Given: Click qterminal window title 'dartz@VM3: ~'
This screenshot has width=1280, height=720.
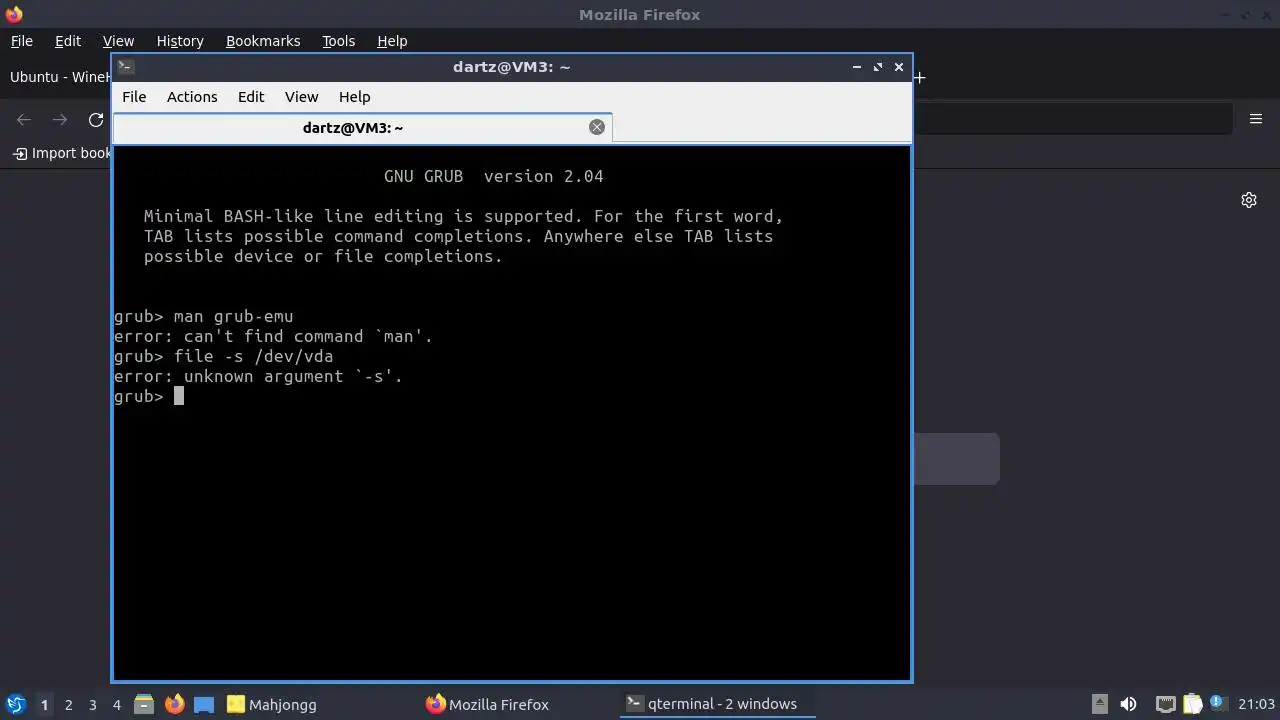Looking at the screenshot, I should [511, 67].
